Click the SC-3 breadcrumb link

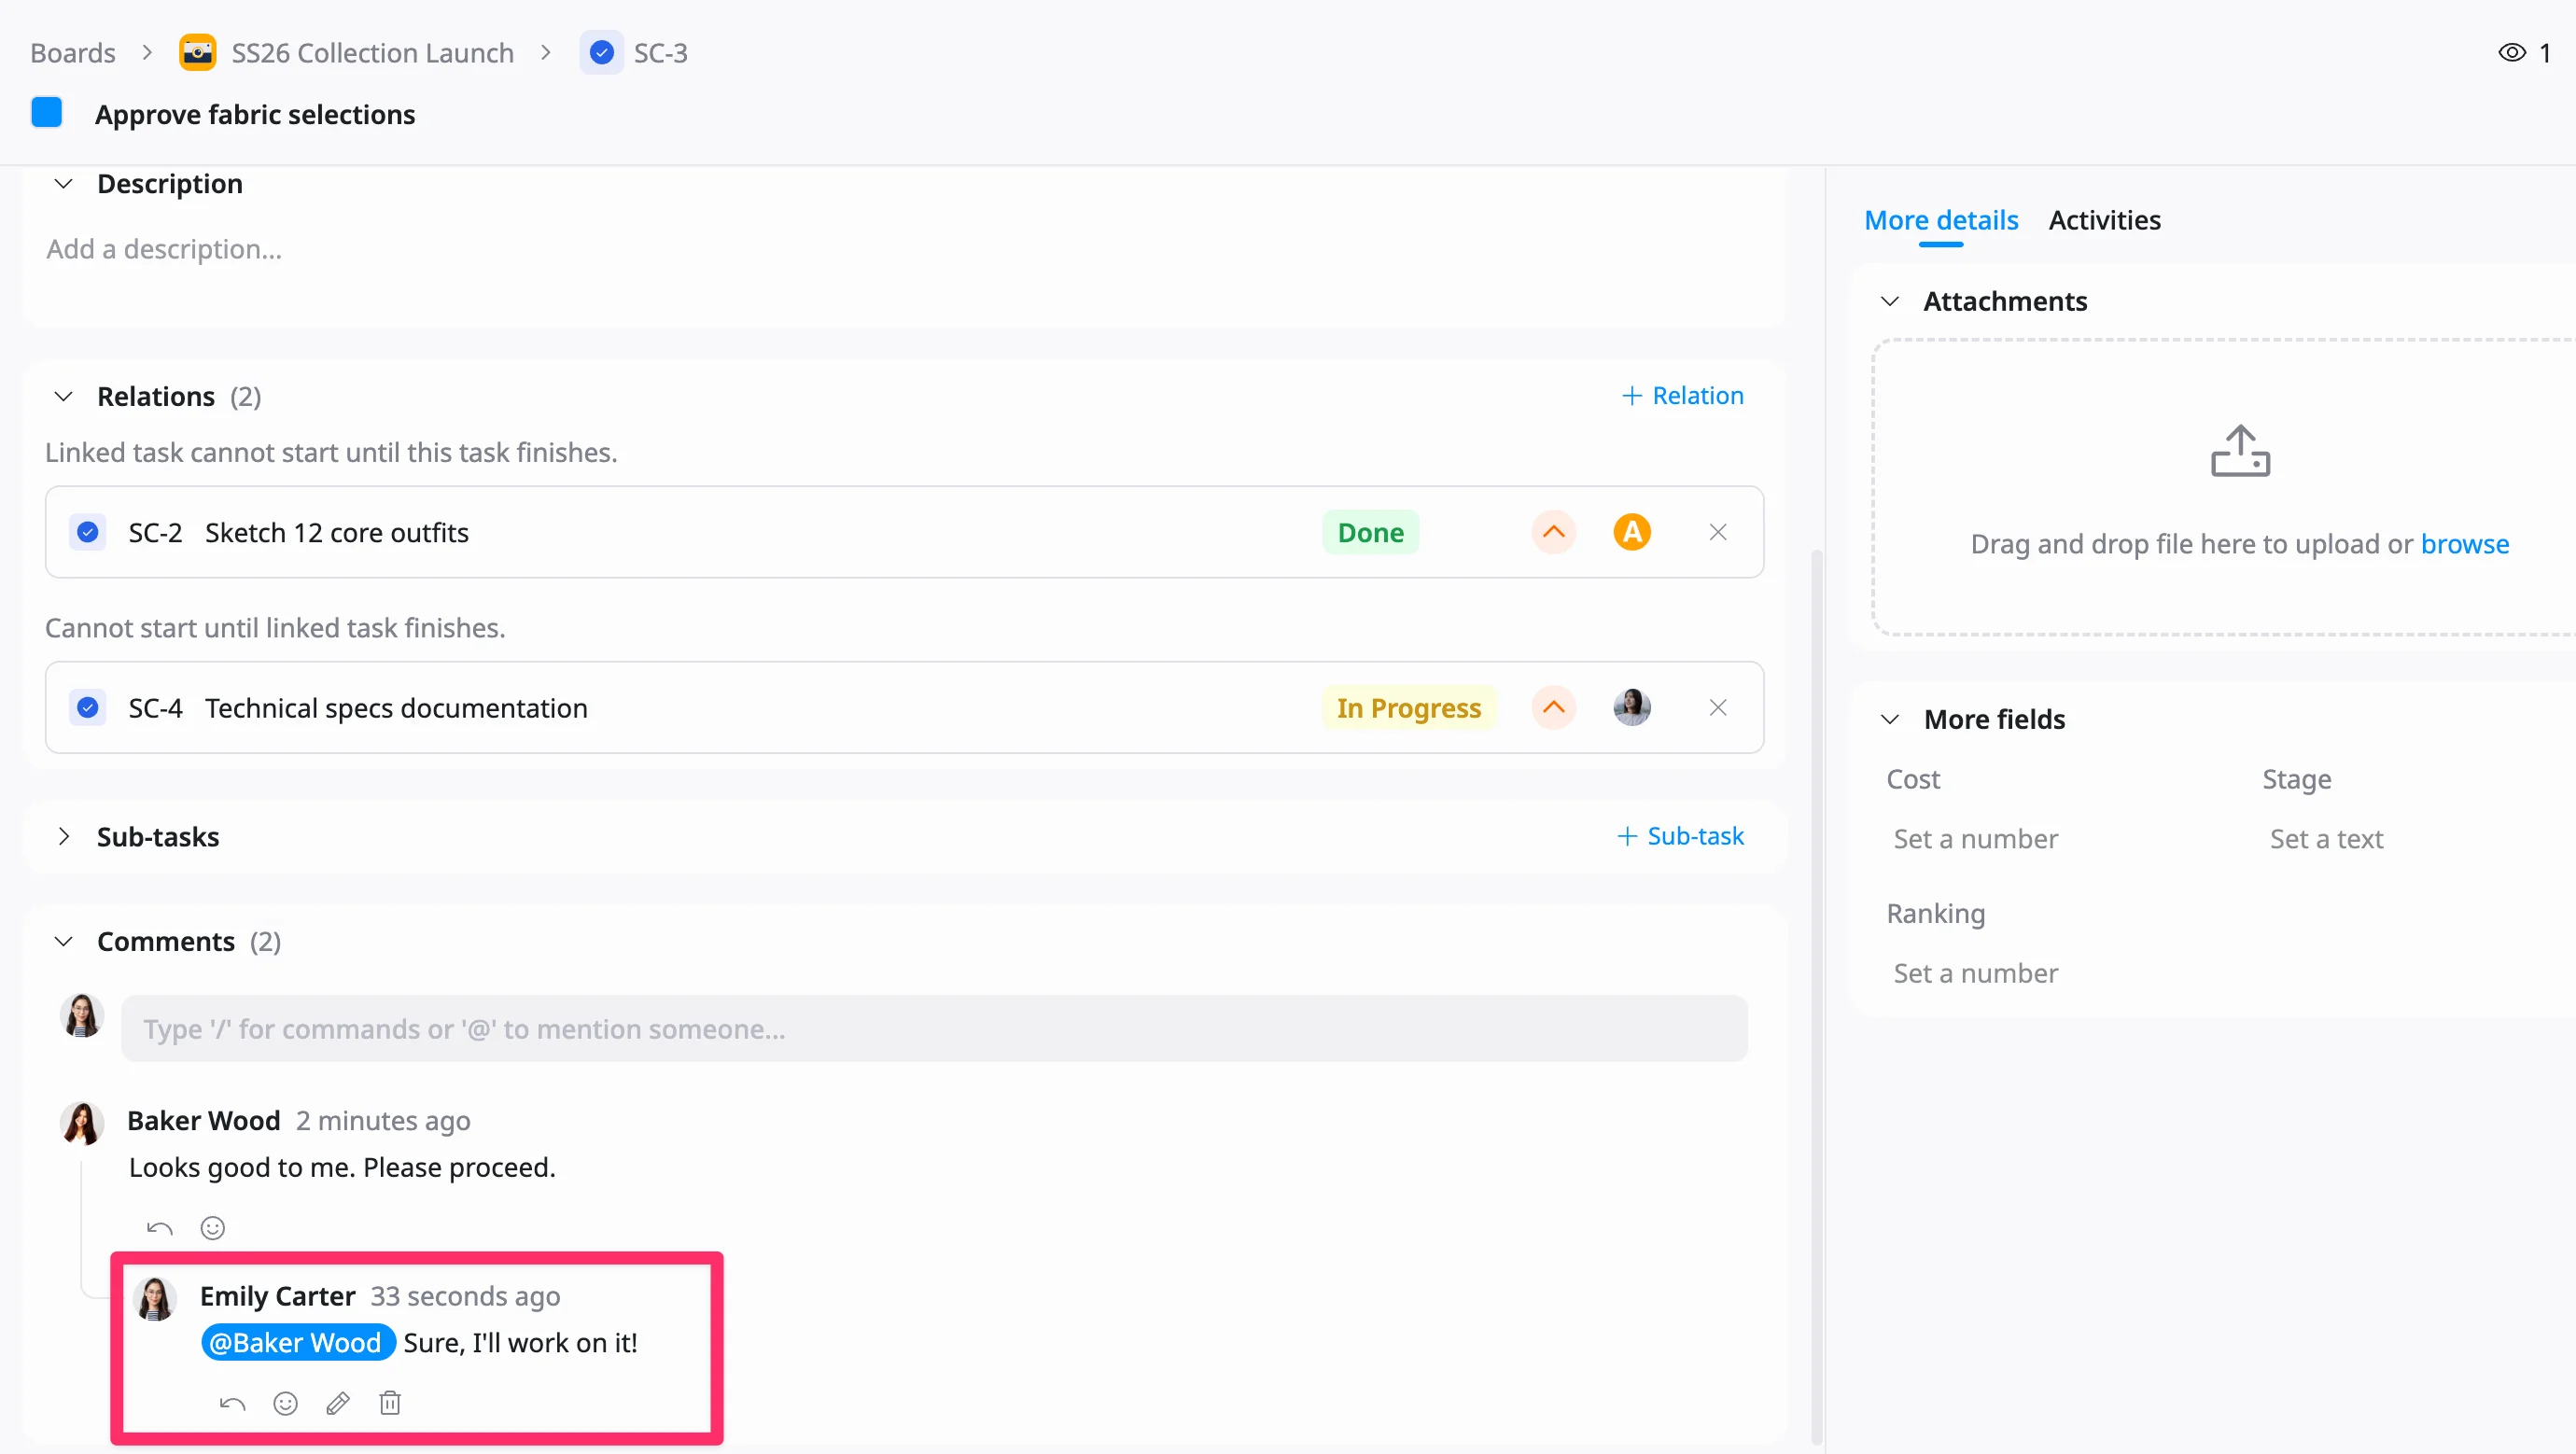tap(660, 53)
